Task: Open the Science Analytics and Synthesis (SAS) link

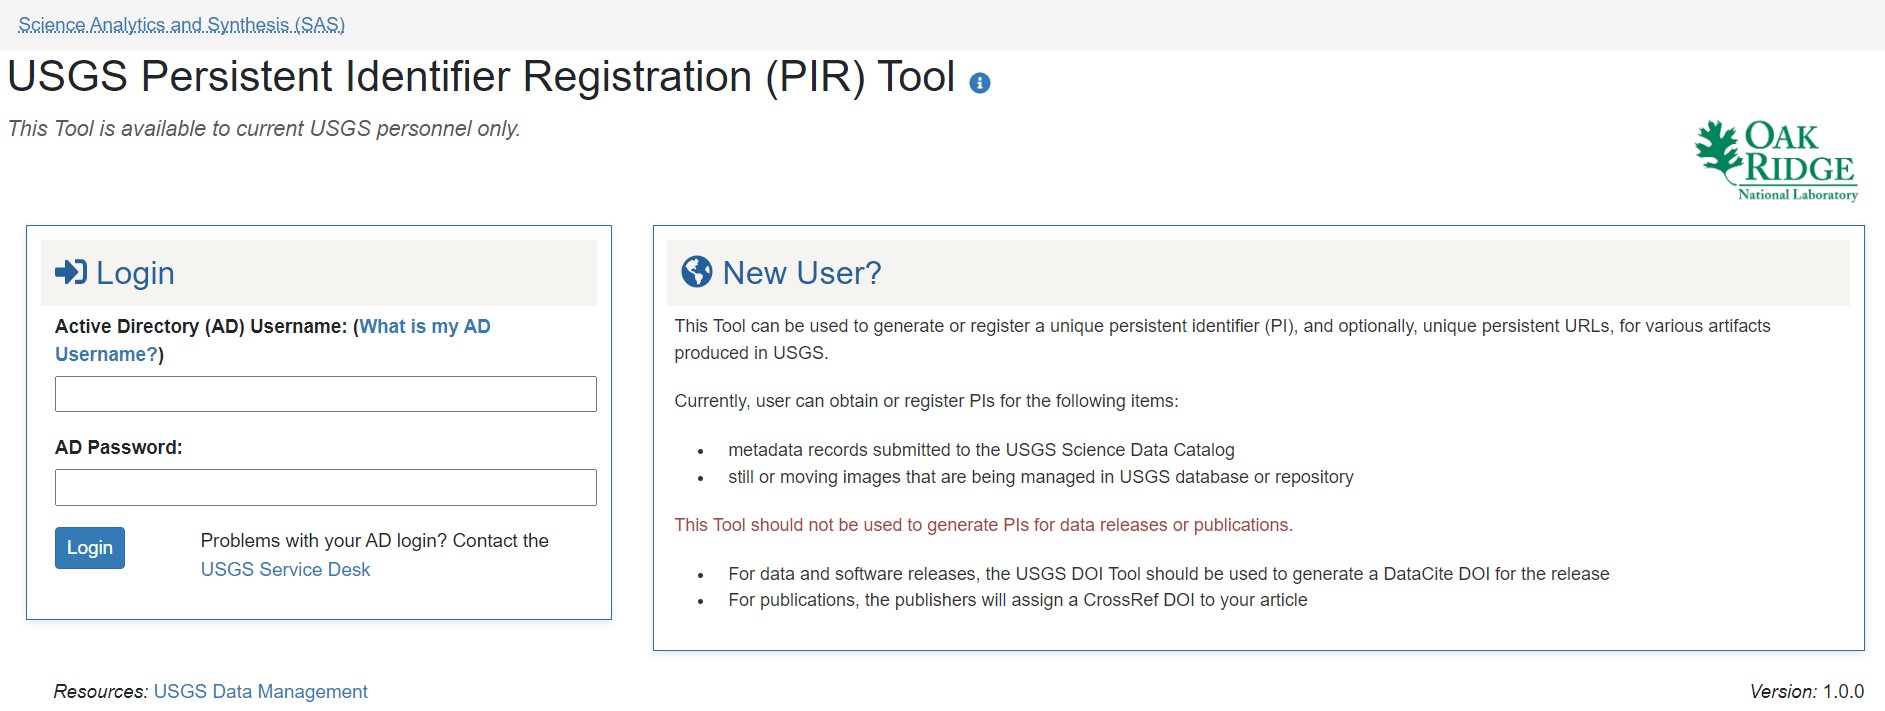Action: pos(181,25)
